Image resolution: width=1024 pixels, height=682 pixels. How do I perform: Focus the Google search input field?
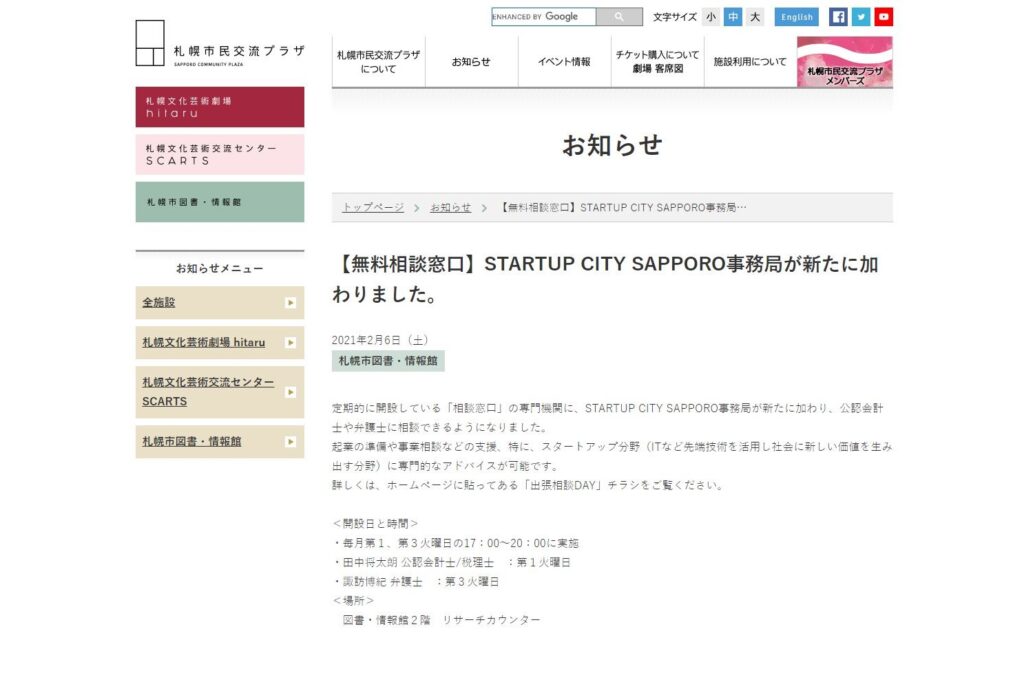(543, 17)
